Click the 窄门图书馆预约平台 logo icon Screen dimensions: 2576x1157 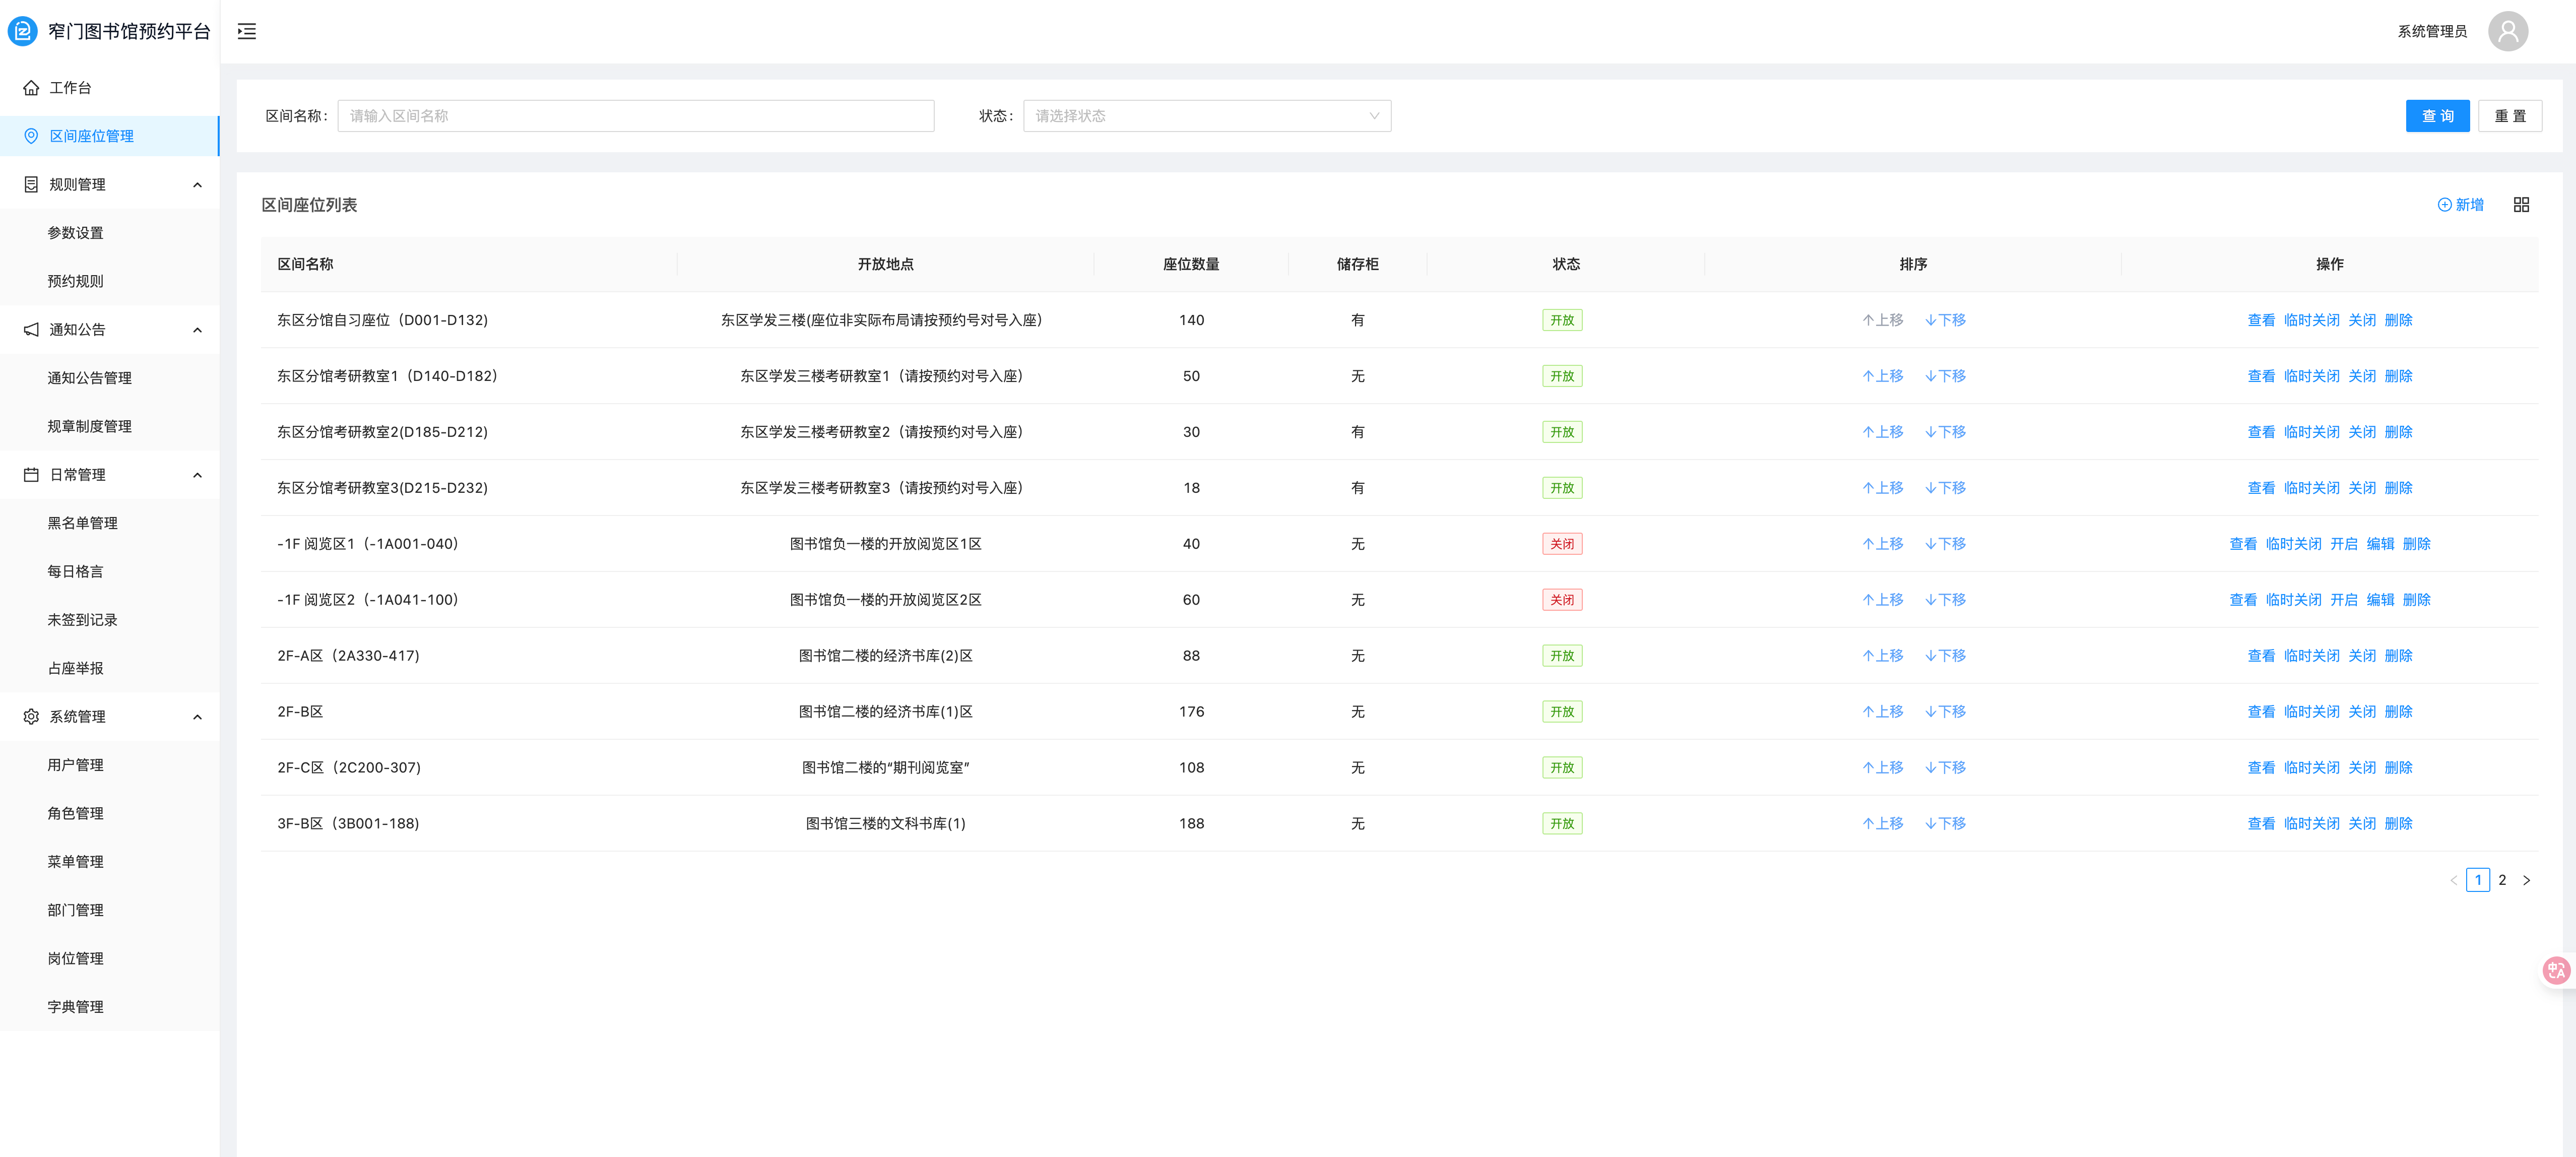22,31
